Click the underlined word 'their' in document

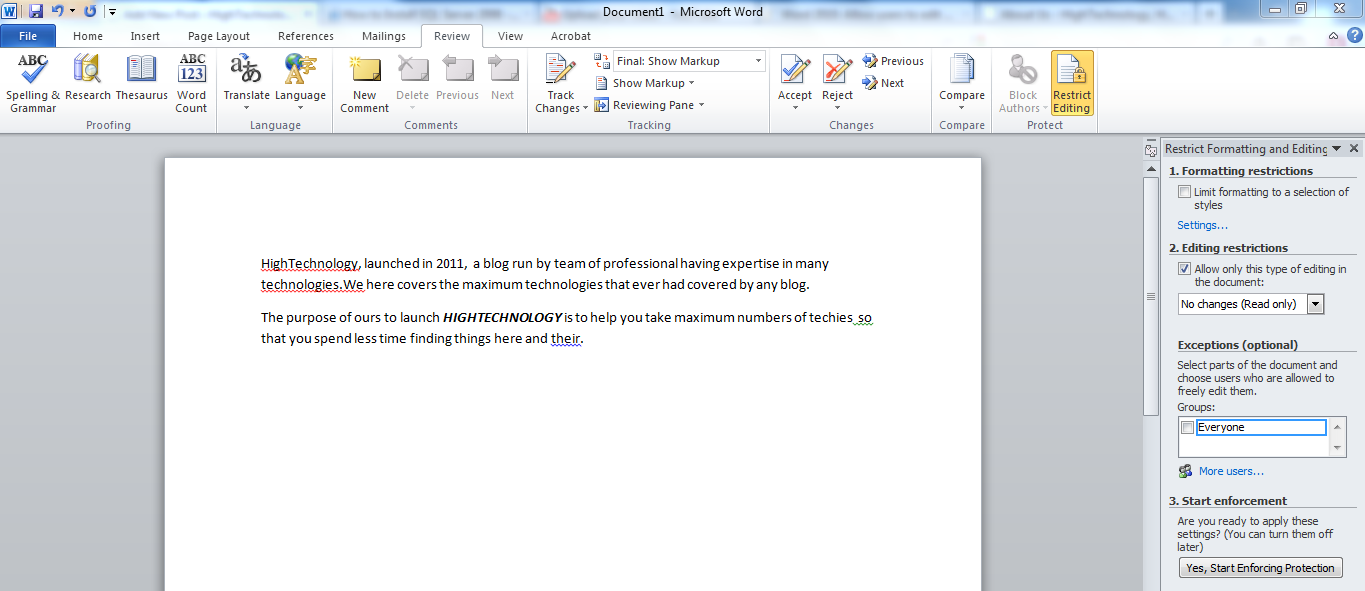565,338
